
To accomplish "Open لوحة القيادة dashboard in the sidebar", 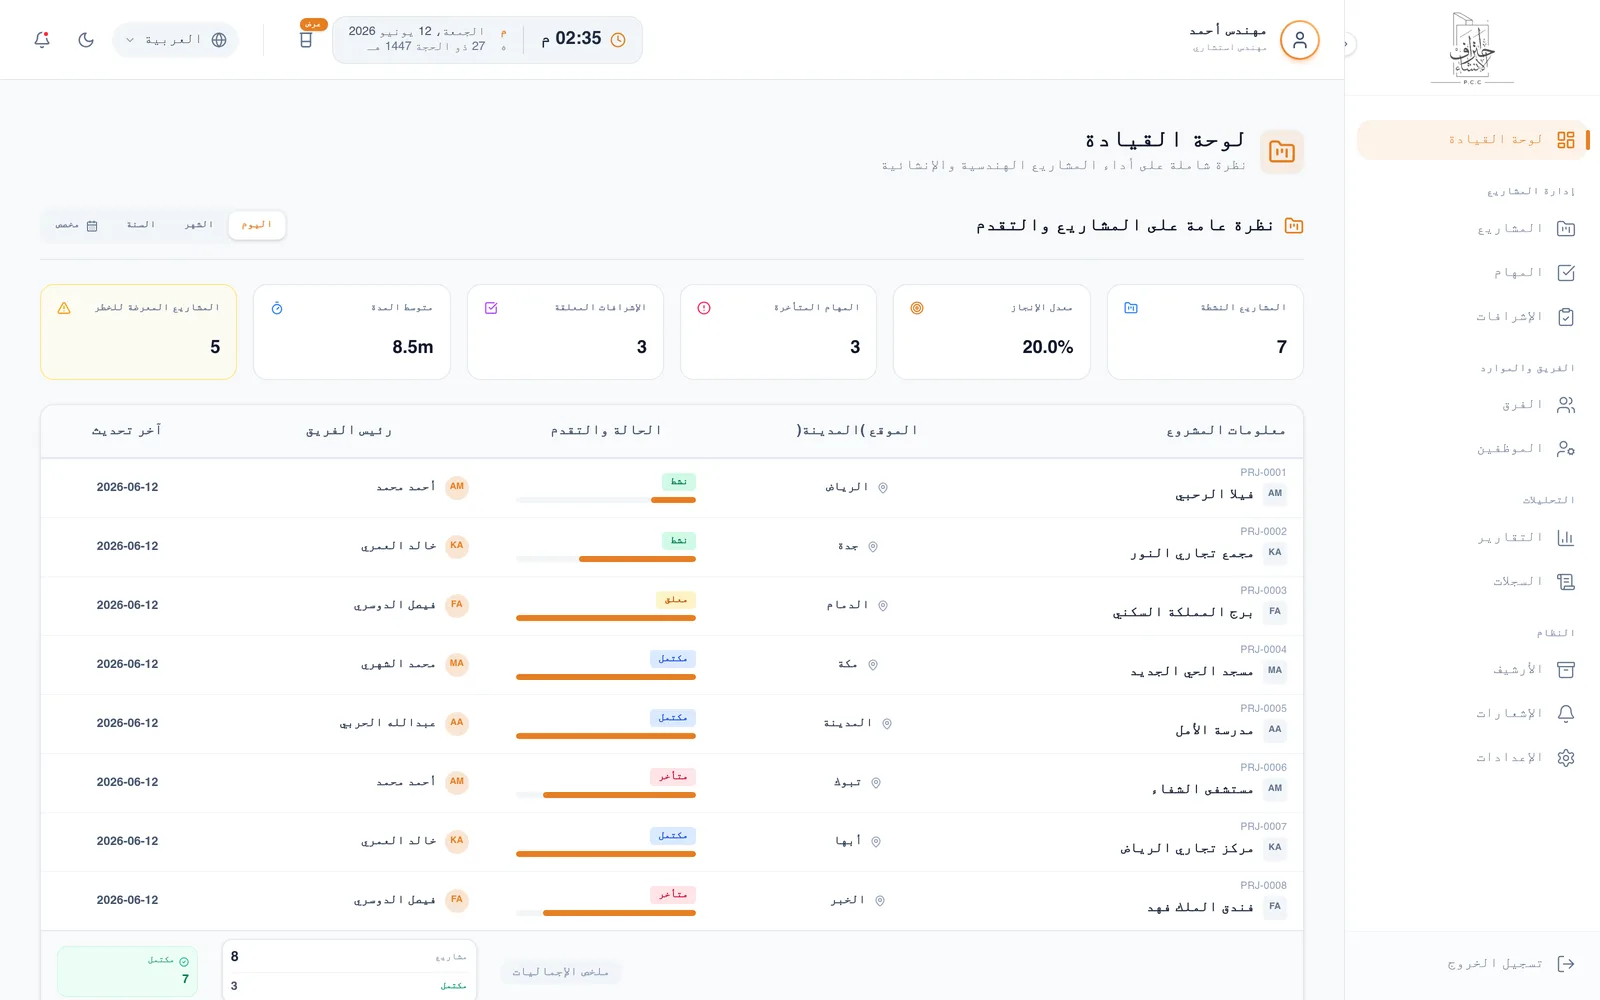I will coord(1472,140).
